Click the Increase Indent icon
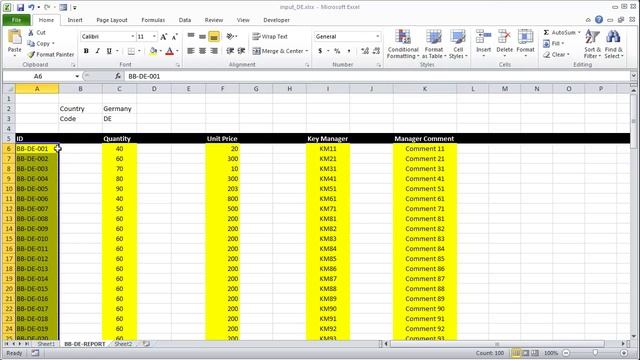The width and height of the screenshot is (640, 360). tap(241, 51)
